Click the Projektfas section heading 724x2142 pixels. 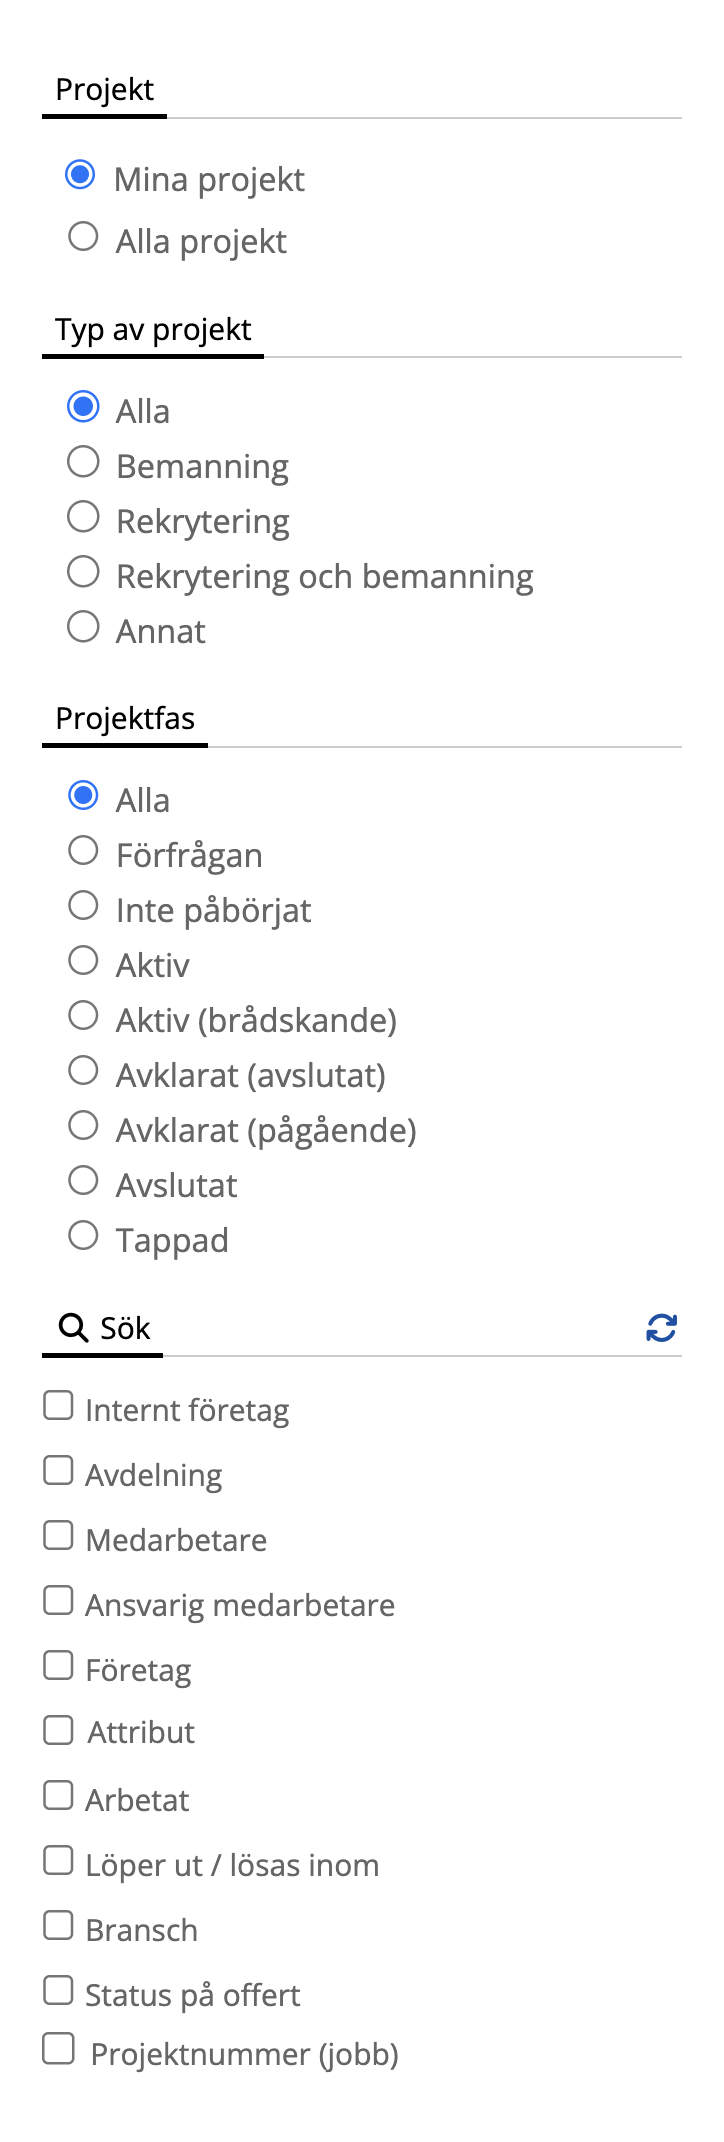coord(125,719)
